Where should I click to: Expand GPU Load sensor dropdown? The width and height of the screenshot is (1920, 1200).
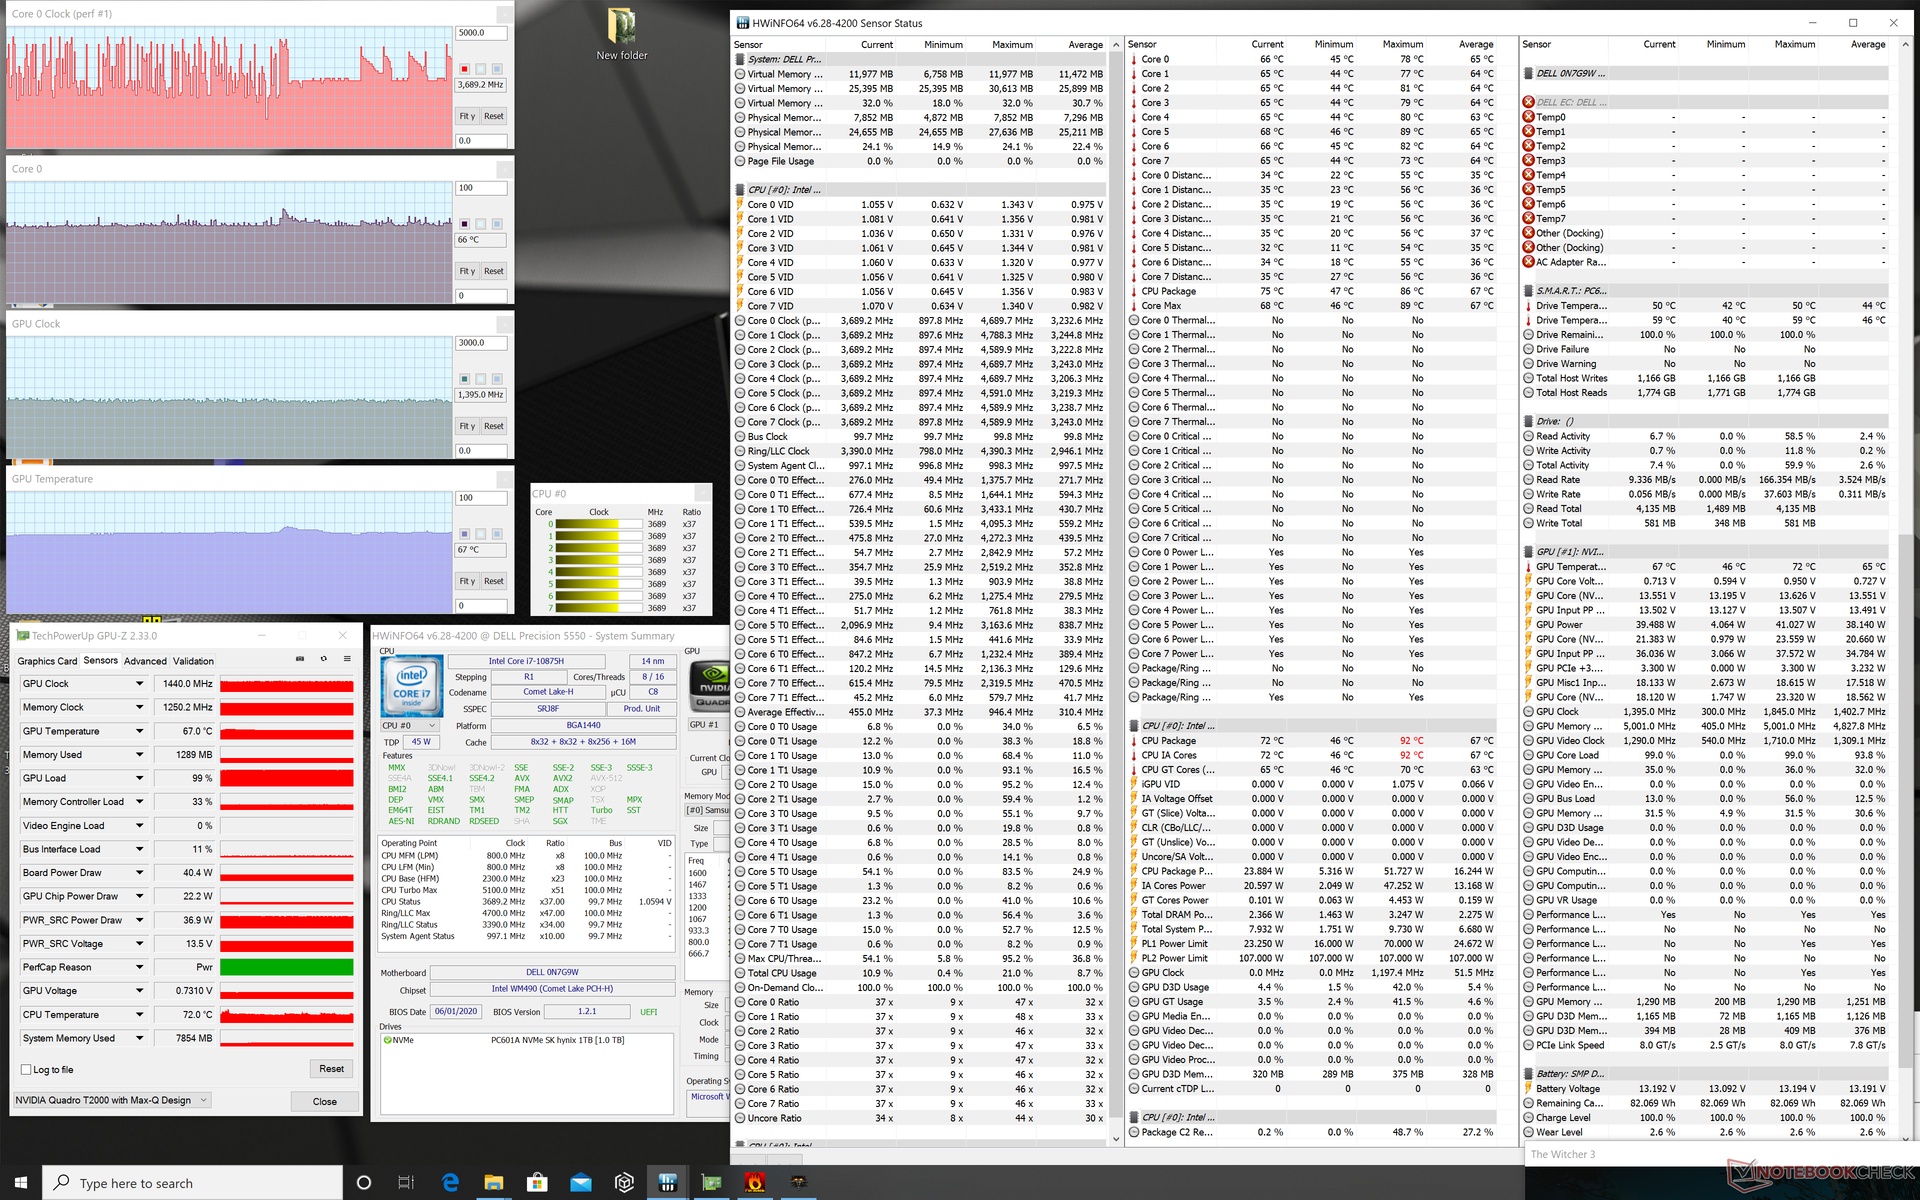click(x=139, y=778)
